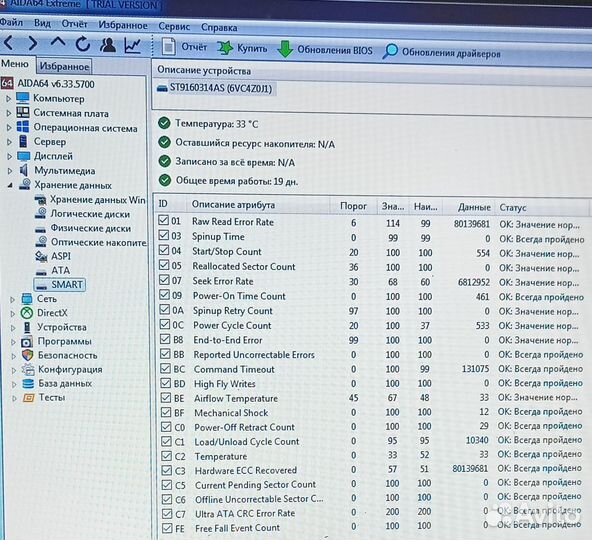
Task: Expand the Сеть tree node arrow
Action: pos(12,299)
